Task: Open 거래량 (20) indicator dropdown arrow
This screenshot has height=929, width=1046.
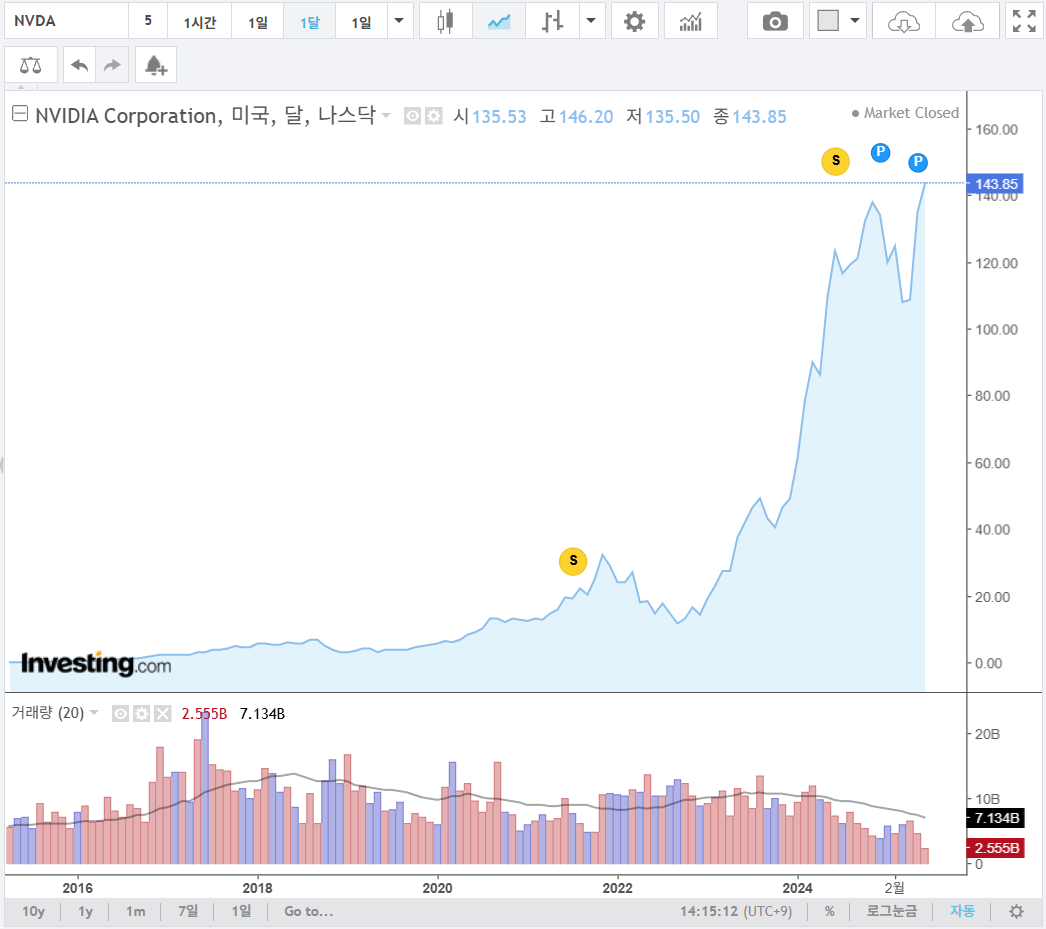Action: click(x=94, y=713)
